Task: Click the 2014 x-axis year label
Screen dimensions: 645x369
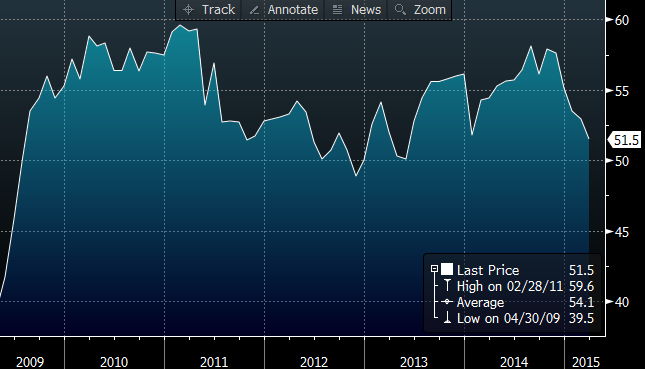Action: 514,362
